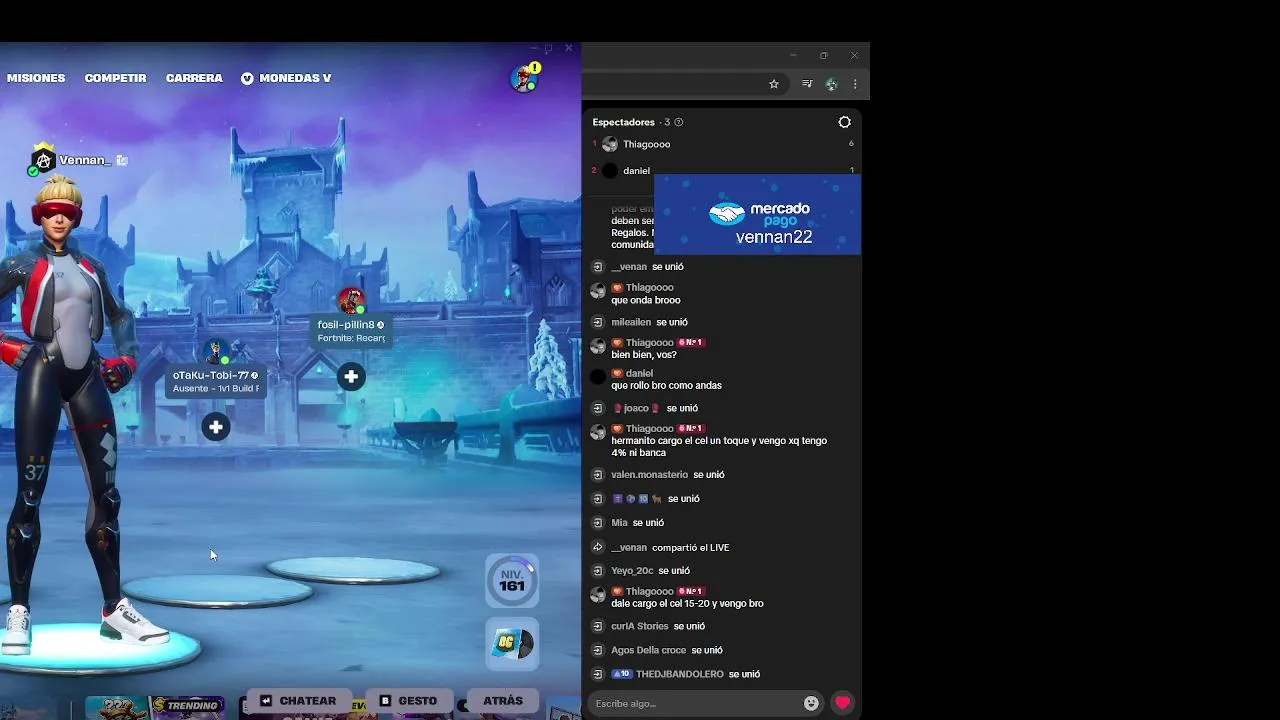
Task: Click message about charging the phone 4%
Action: (719, 447)
